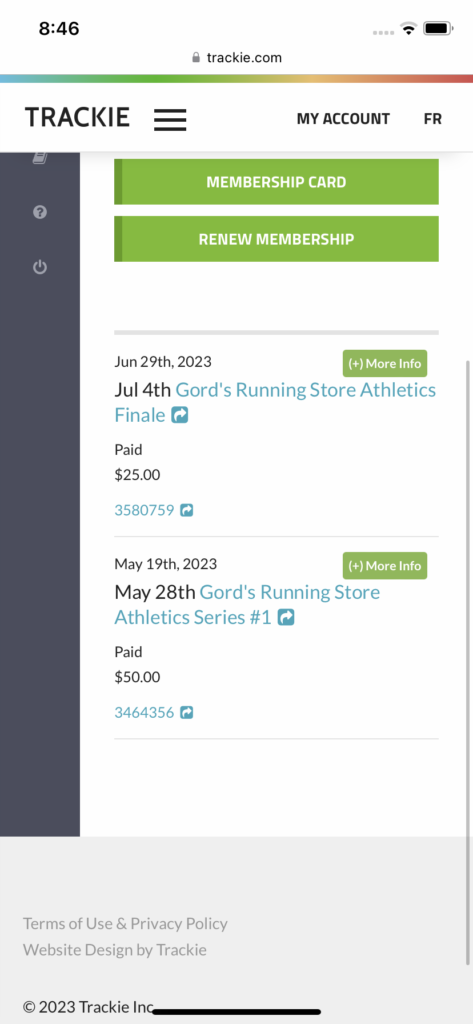Screen dimensions: 473x1024
Task: Click the TRACKIE logo
Action: click(x=77, y=118)
